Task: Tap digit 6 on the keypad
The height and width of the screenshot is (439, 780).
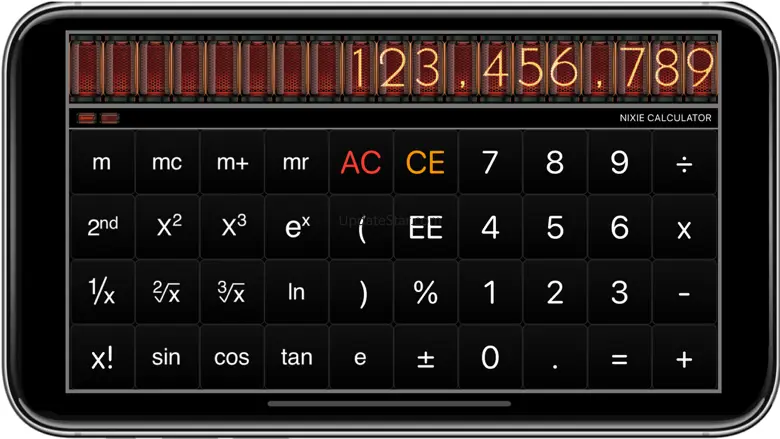Action: (620, 227)
